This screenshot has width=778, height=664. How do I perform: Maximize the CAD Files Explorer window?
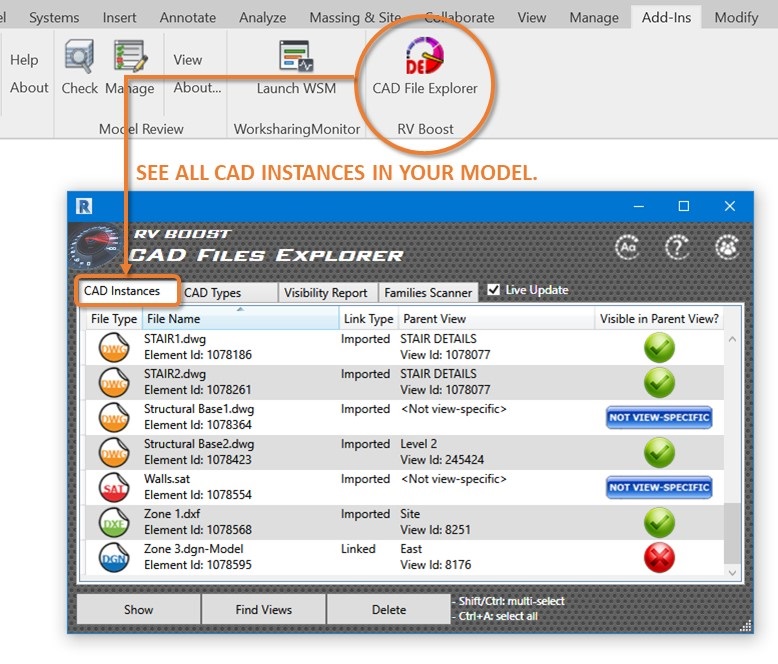684,206
